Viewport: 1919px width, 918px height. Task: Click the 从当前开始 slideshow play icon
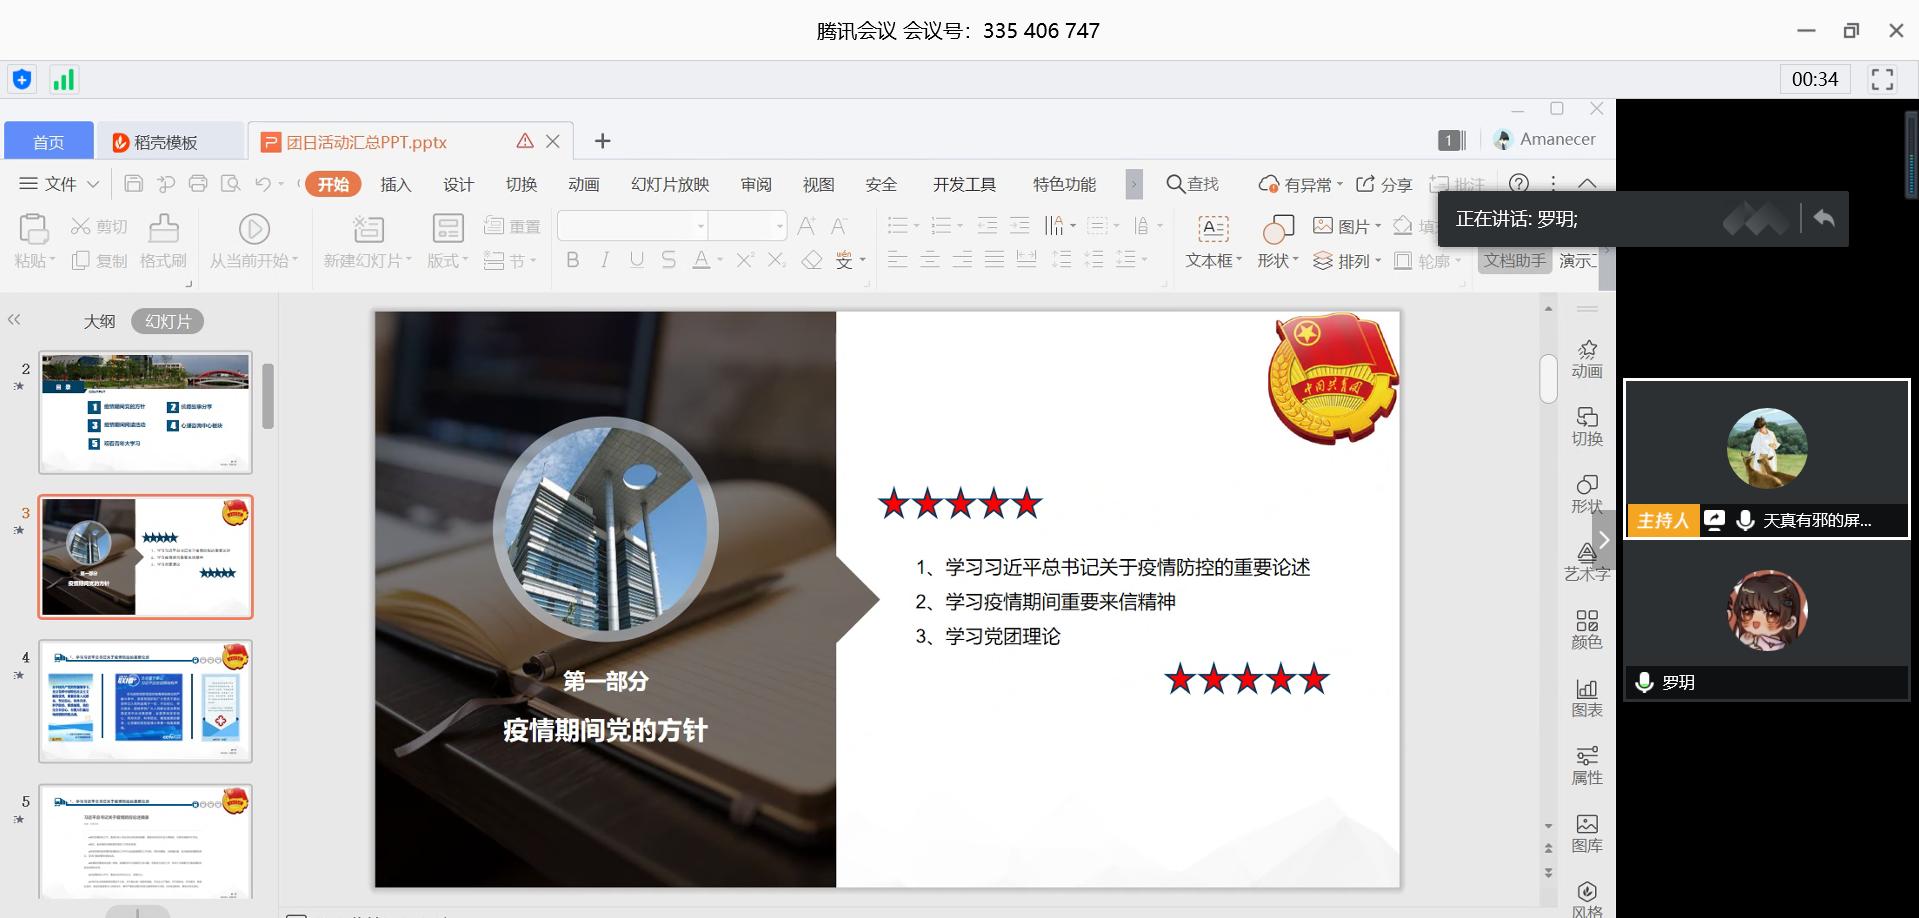tap(254, 230)
